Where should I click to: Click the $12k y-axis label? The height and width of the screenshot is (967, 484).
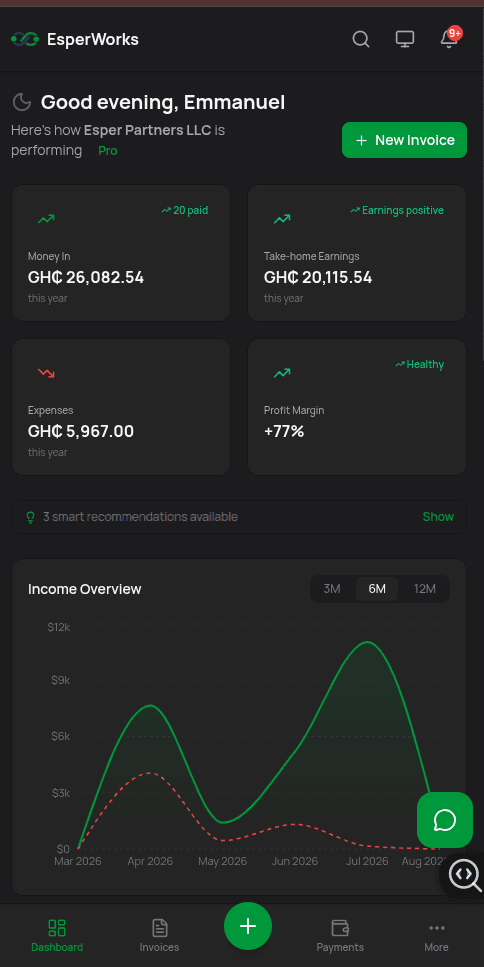tap(59, 627)
